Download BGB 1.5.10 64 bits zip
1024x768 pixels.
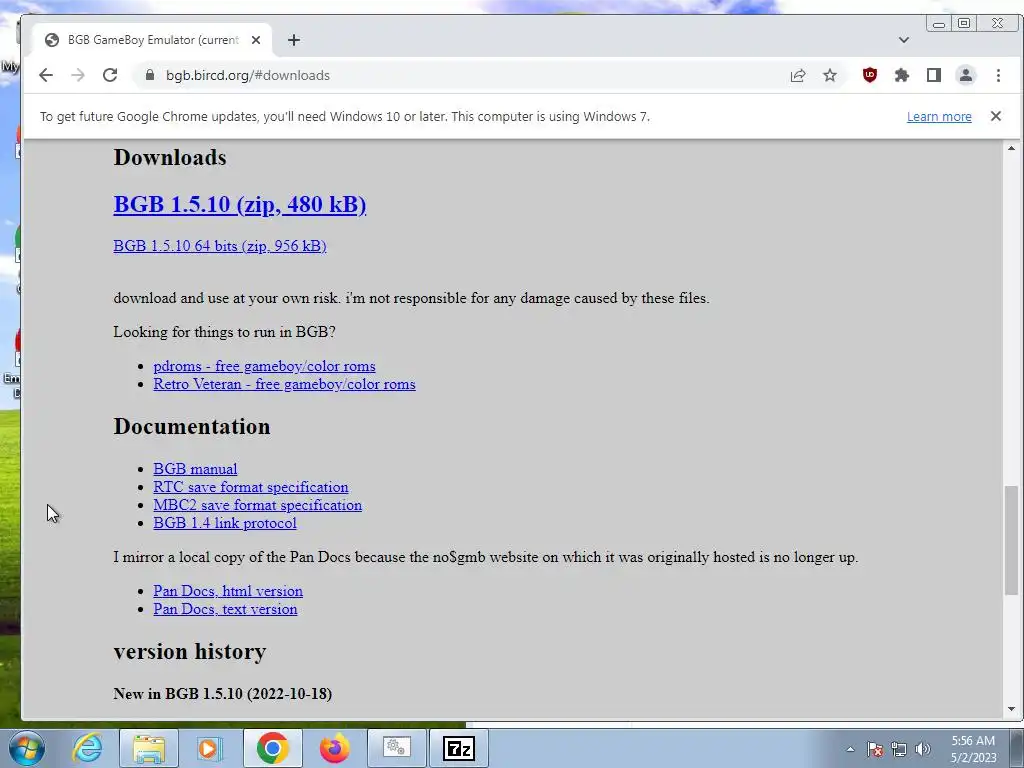click(219, 246)
